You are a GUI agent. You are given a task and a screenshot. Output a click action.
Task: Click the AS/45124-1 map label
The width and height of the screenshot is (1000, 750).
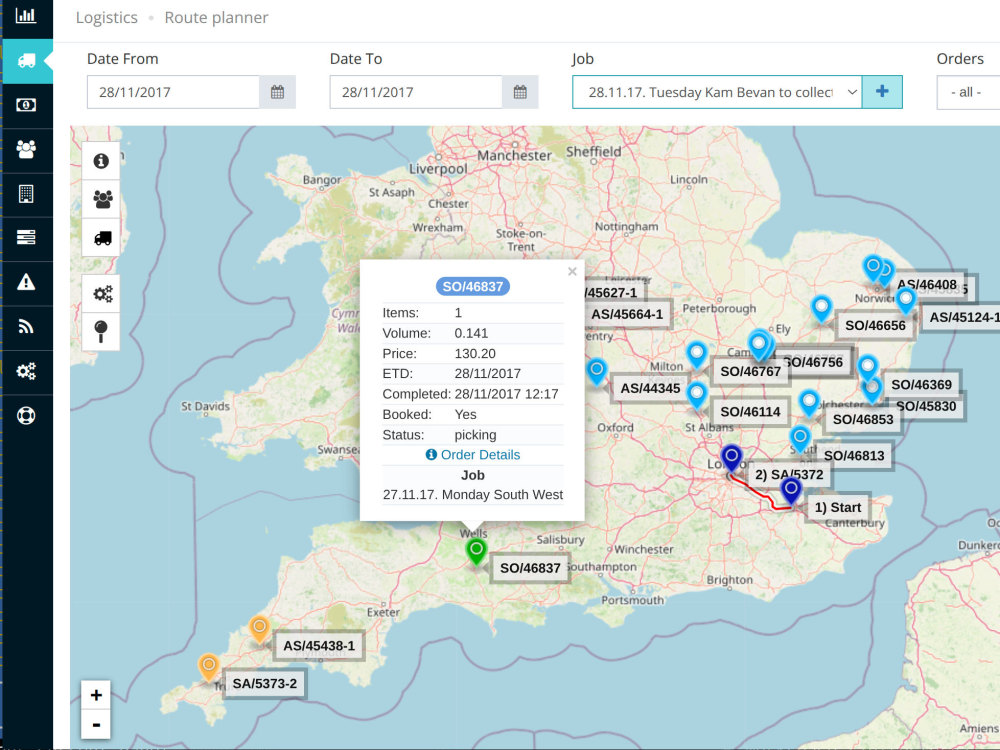960,317
